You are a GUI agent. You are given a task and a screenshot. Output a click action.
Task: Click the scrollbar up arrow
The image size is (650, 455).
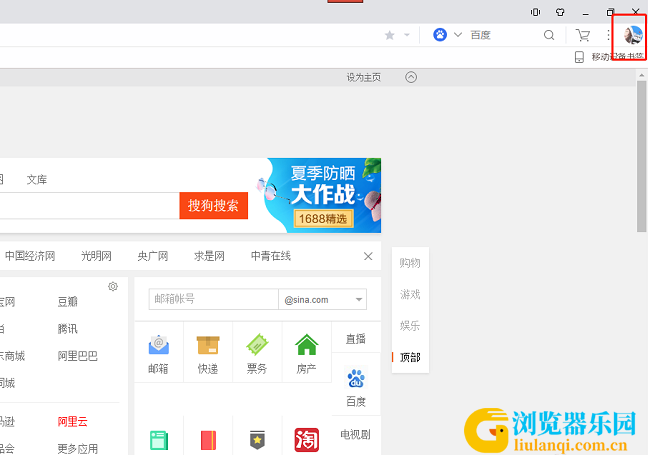tap(641, 75)
